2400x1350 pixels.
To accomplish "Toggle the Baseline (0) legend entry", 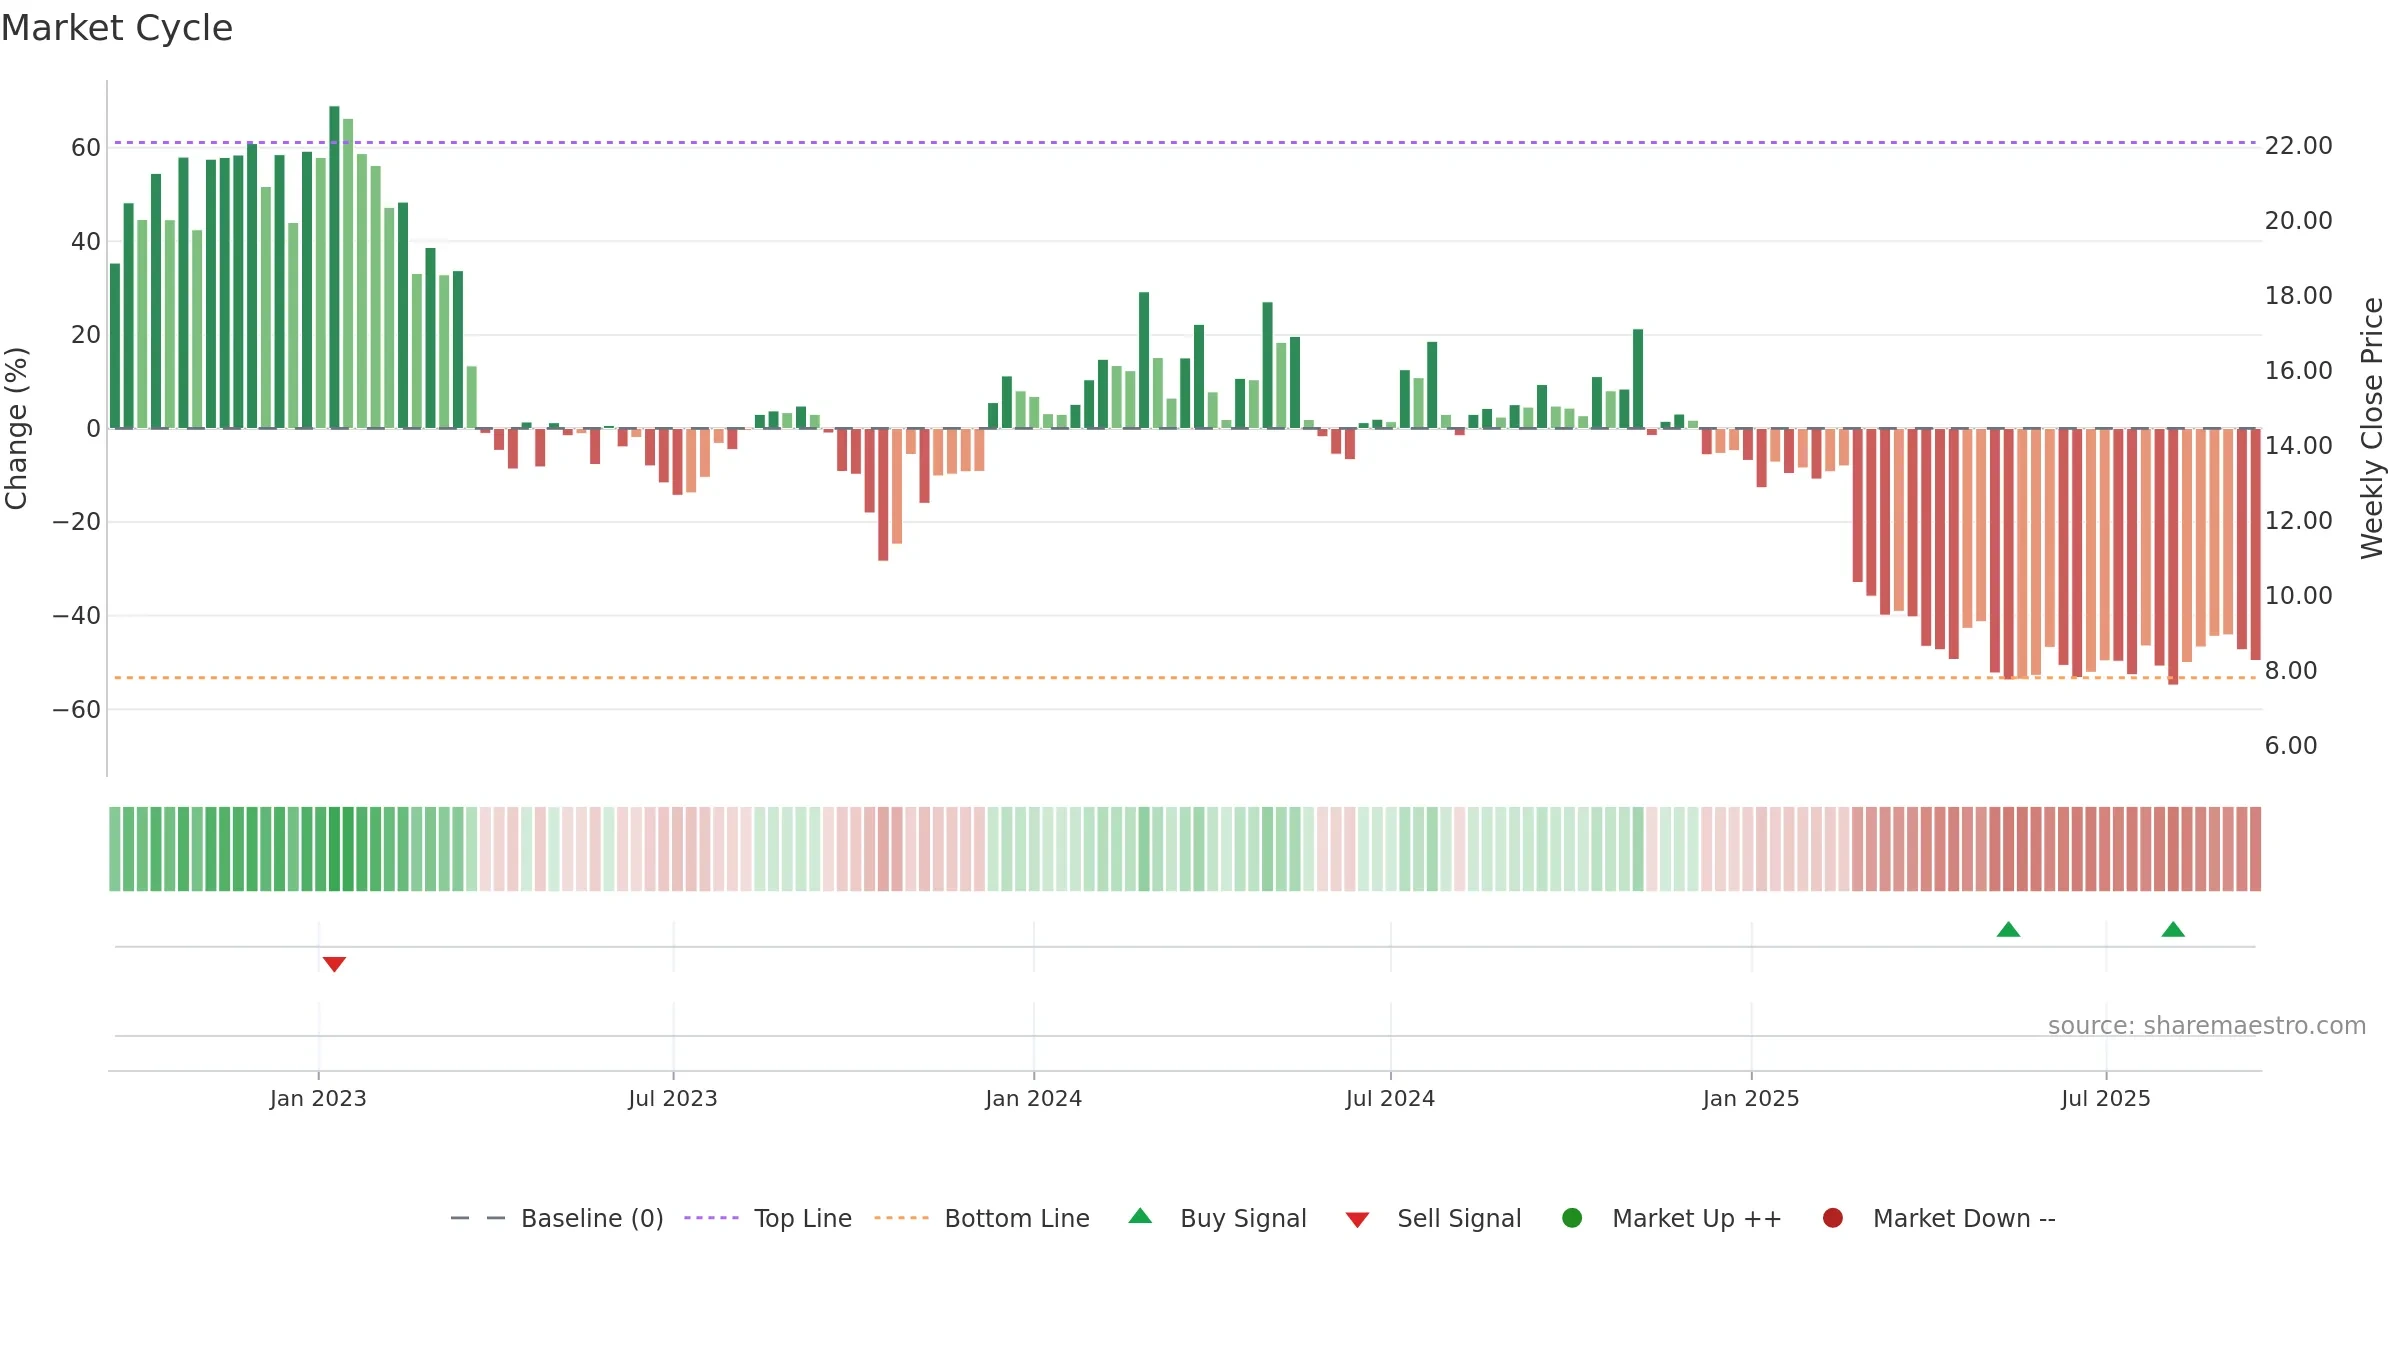I will pos(557,1218).
